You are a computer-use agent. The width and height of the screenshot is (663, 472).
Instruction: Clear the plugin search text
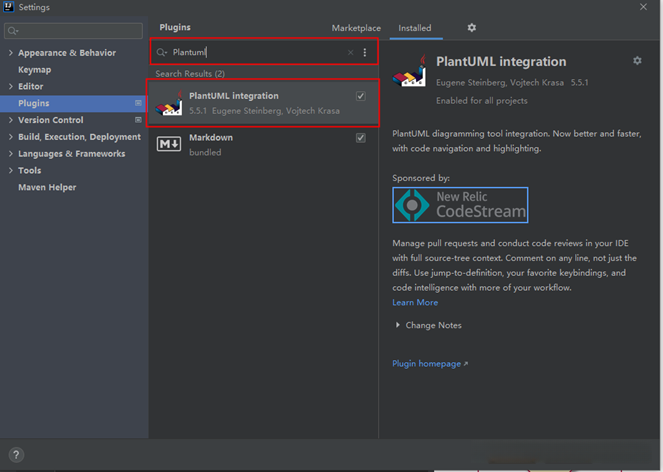(x=350, y=52)
